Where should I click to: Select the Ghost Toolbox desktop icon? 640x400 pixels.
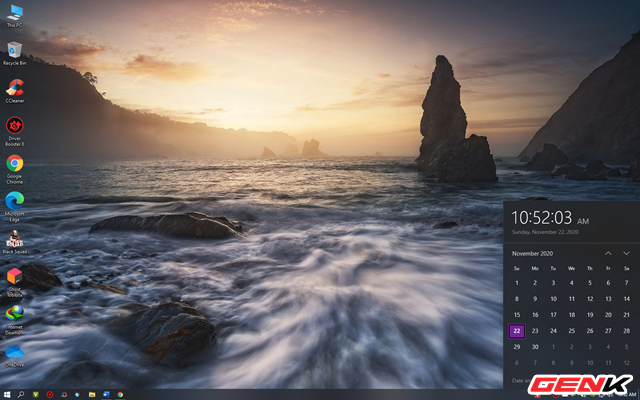15,282
